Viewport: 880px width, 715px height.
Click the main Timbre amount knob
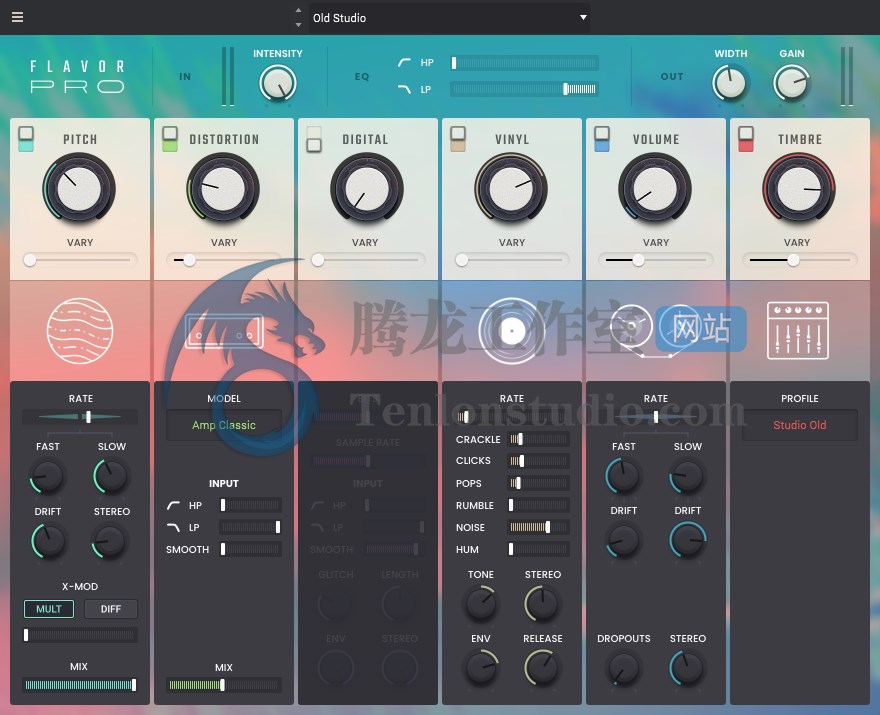(799, 189)
